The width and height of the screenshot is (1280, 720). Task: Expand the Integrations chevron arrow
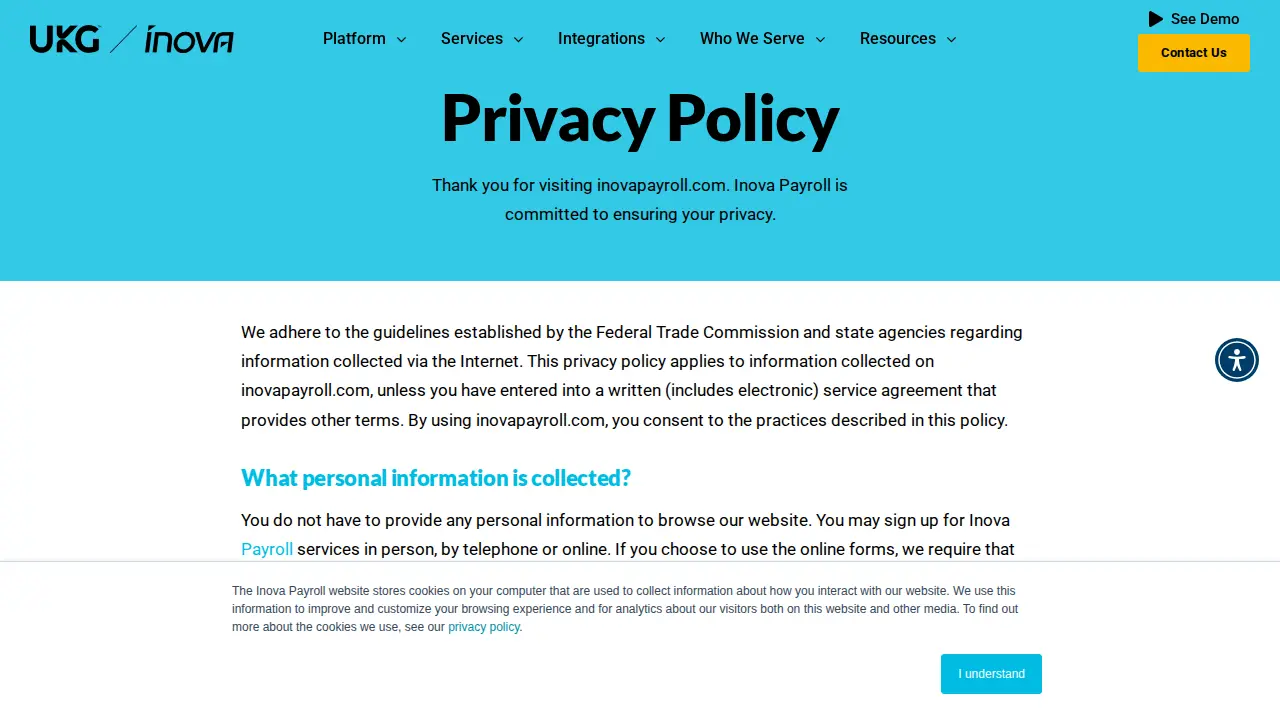click(x=660, y=40)
